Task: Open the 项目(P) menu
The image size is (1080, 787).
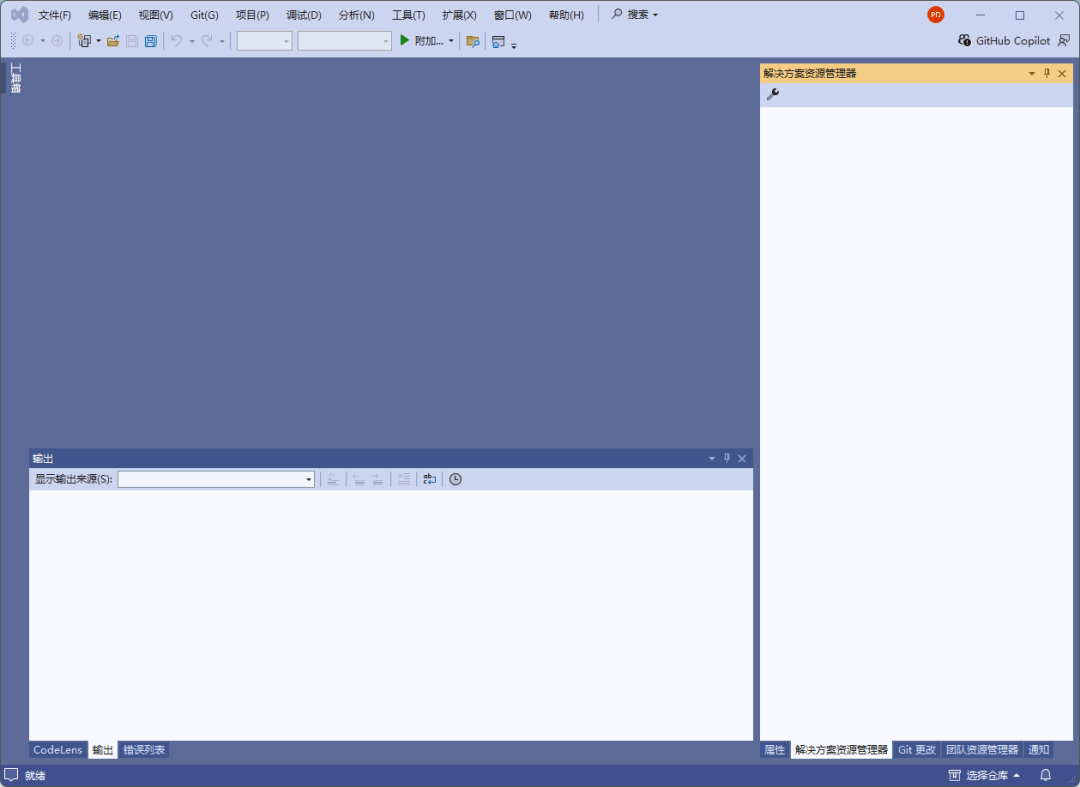Action: point(252,15)
